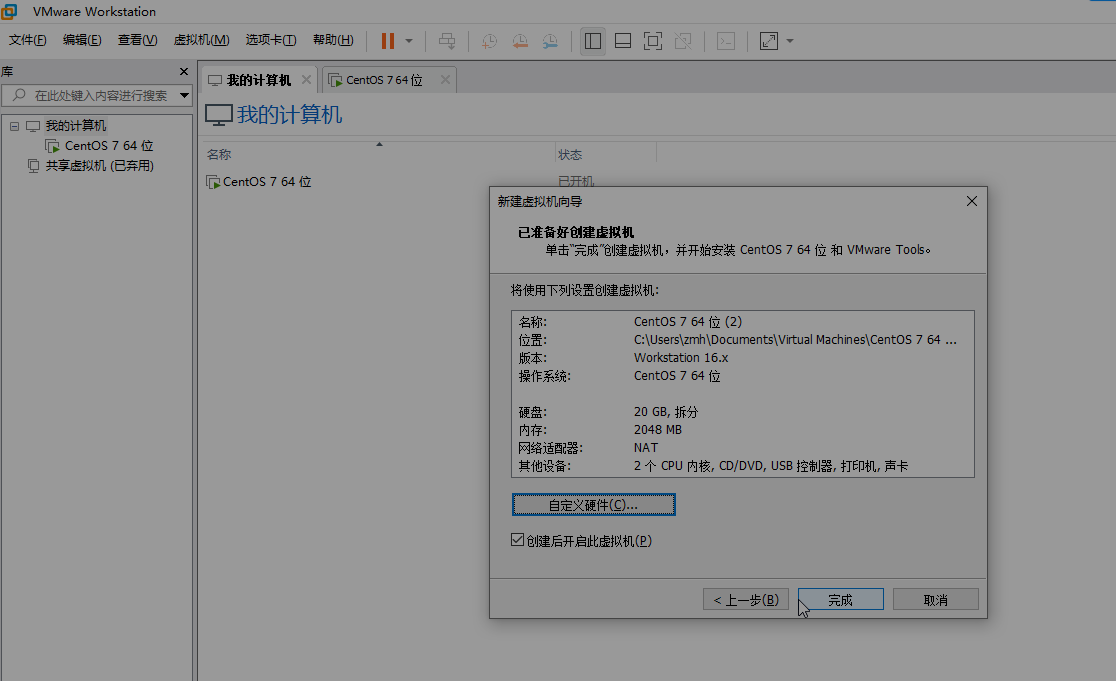Click the 上一步(B) back button
Image resolution: width=1116 pixels, height=681 pixels.
click(x=746, y=600)
